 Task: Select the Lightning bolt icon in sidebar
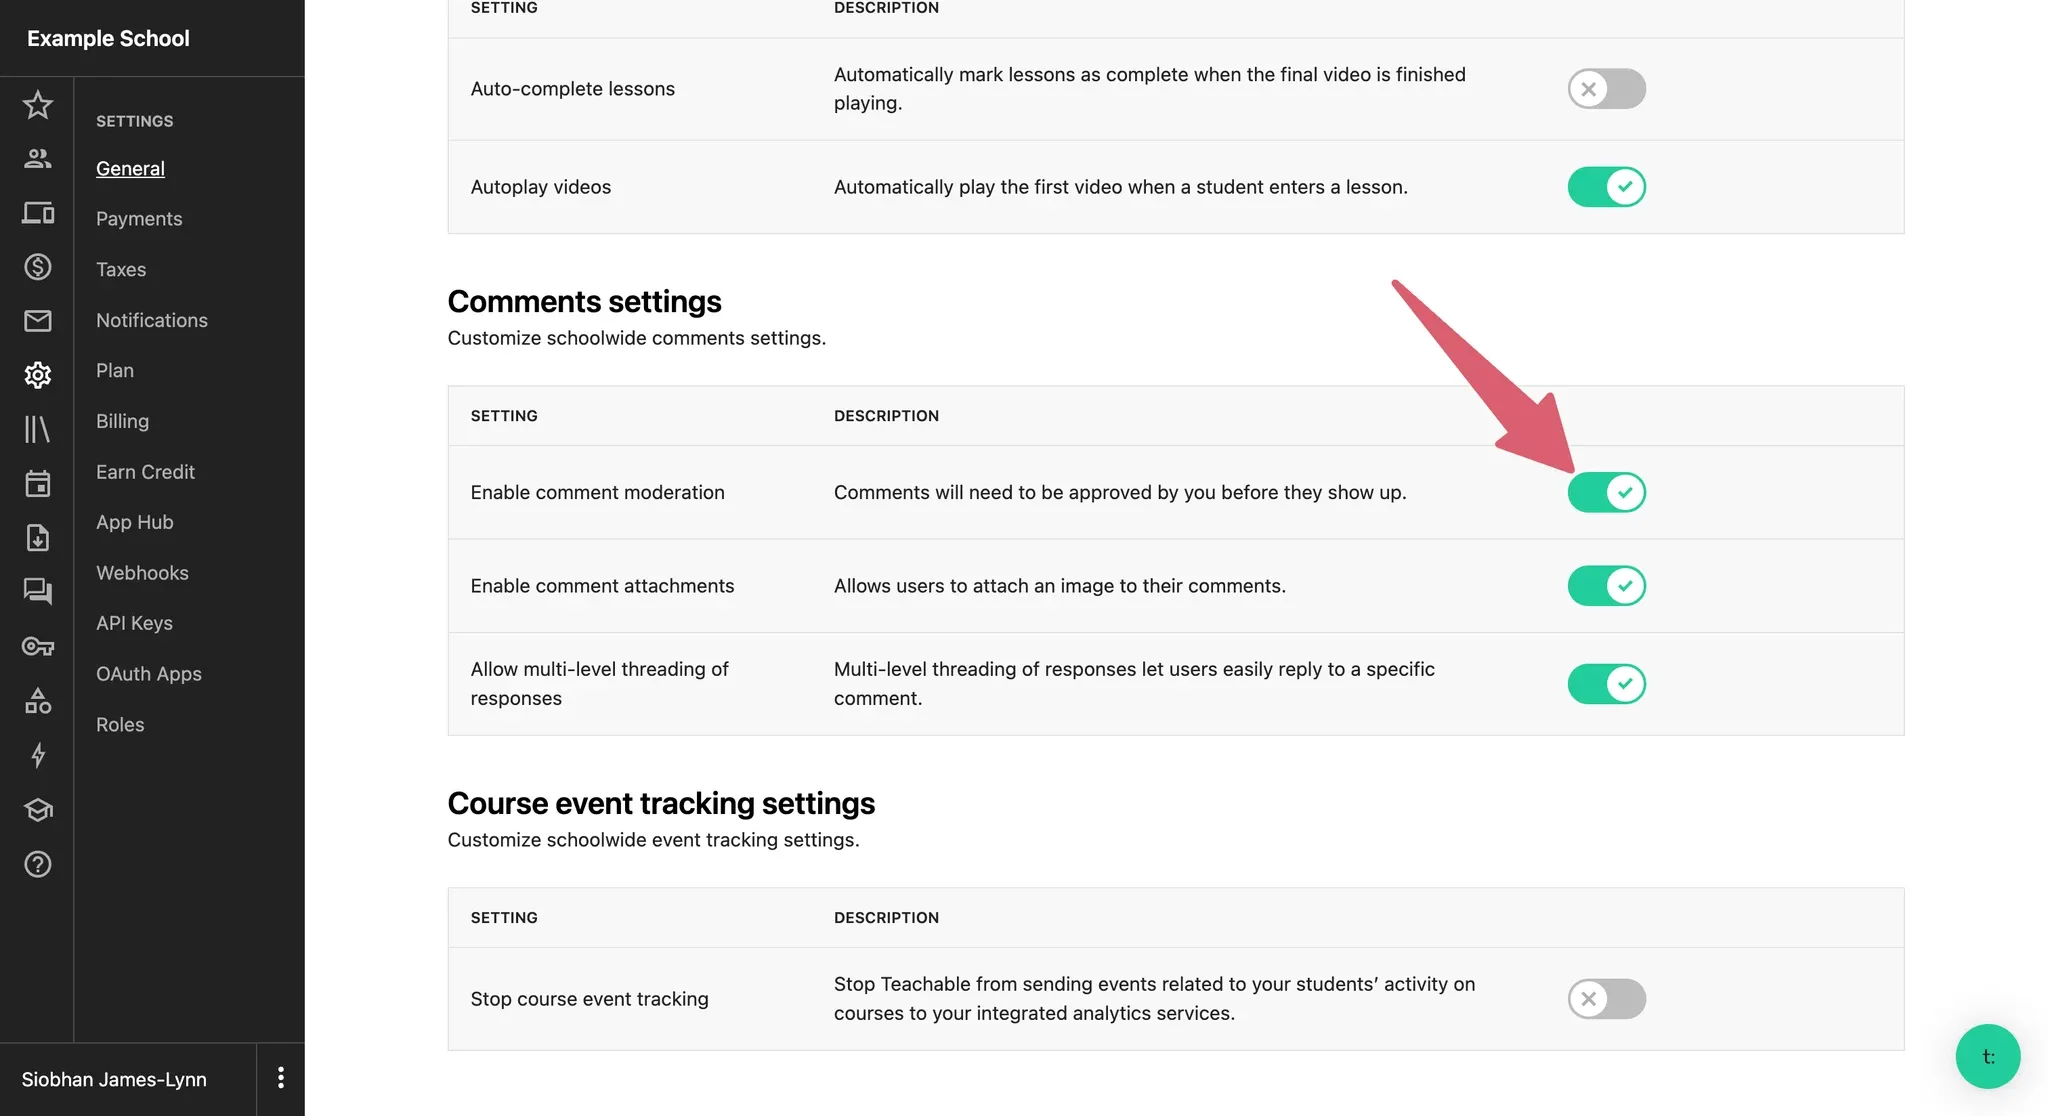(37, 757)
